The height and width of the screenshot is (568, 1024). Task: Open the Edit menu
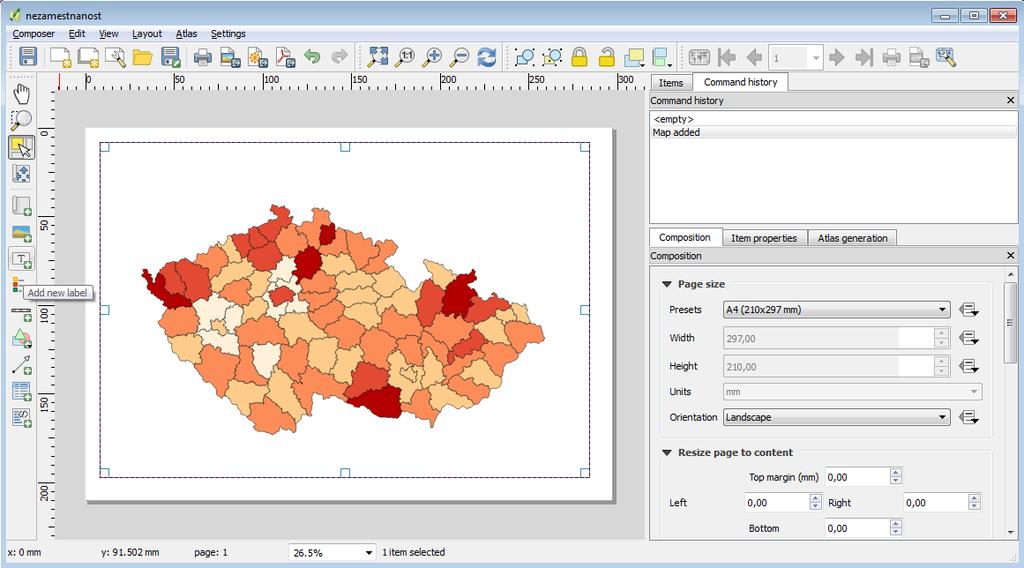(x=77, y=34)
